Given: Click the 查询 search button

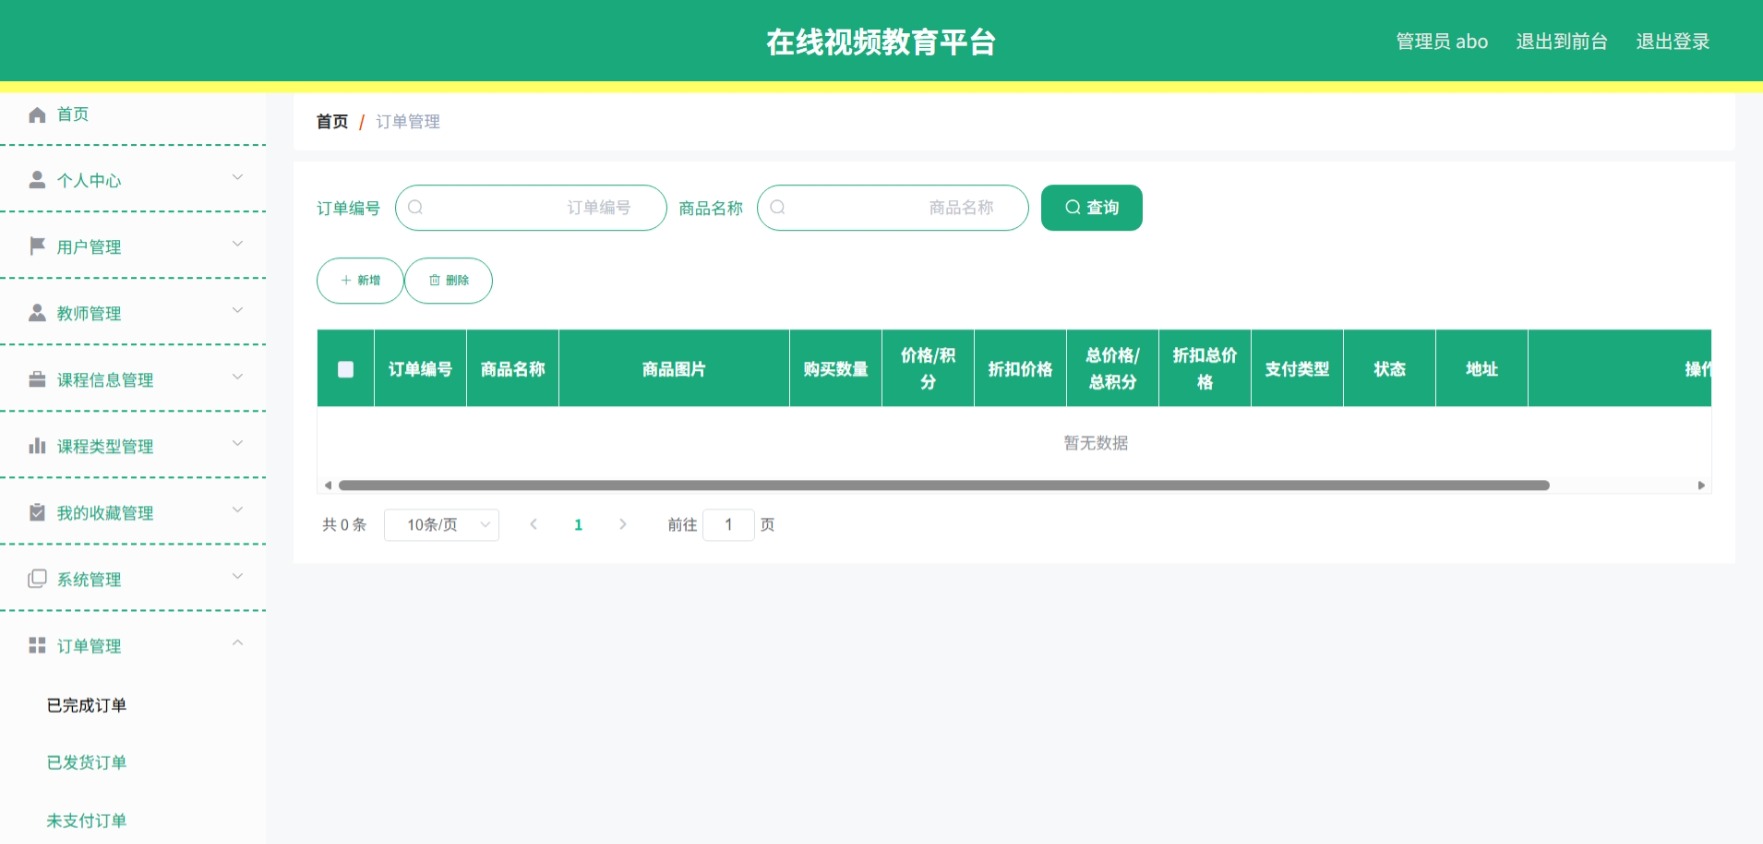Looking at the screenshot, I should click(x=1091, y=208).
